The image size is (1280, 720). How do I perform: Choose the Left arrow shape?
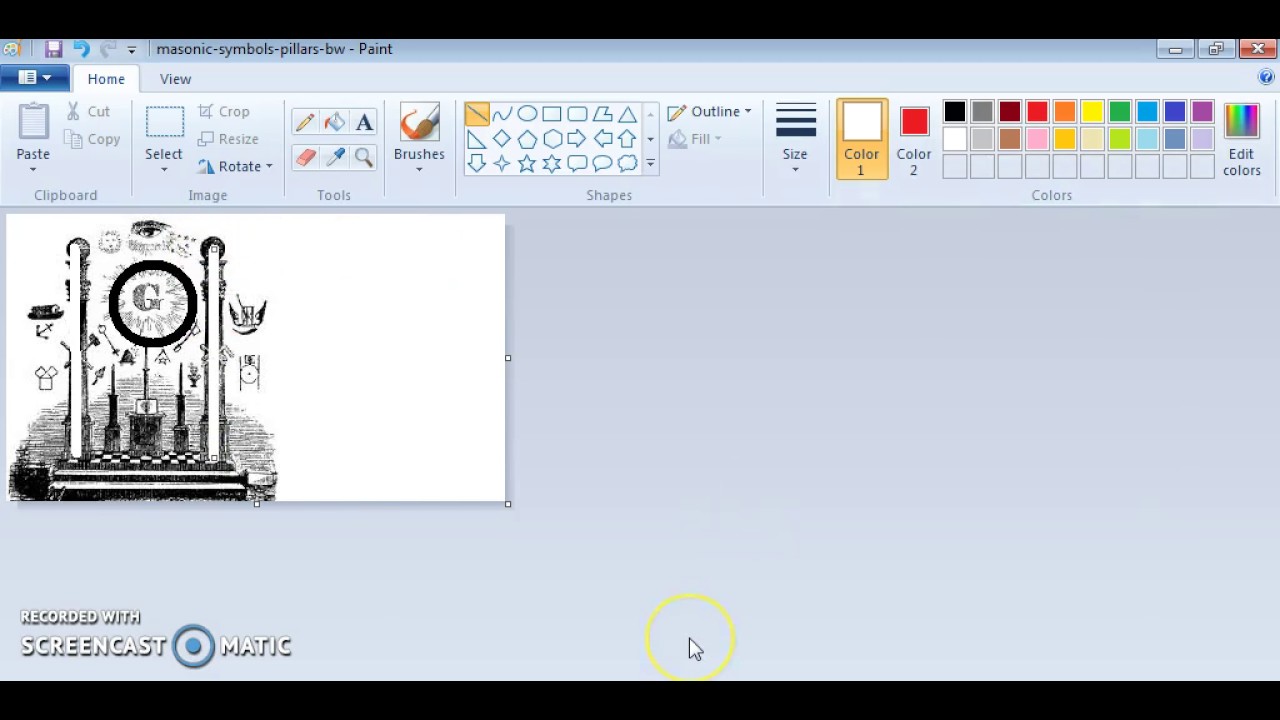602,139
